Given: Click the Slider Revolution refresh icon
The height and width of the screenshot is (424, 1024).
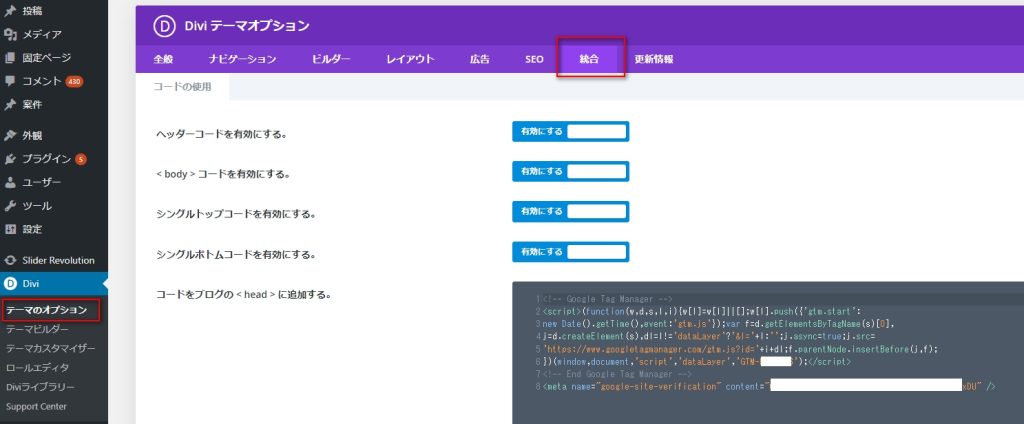Looking at the screenshot, I should [x=10, y=260].
